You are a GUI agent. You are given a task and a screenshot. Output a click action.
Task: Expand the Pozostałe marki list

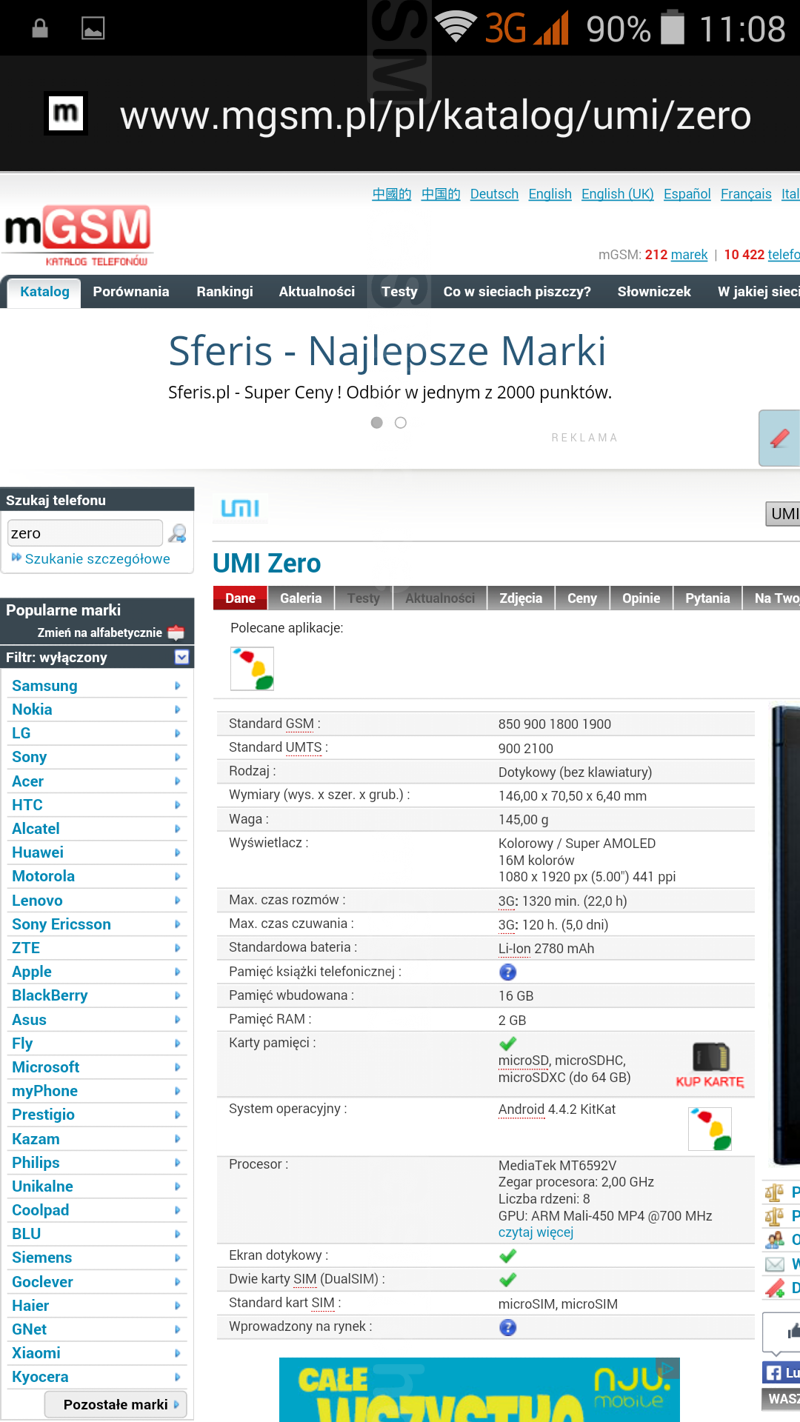tap(116, 1404)
